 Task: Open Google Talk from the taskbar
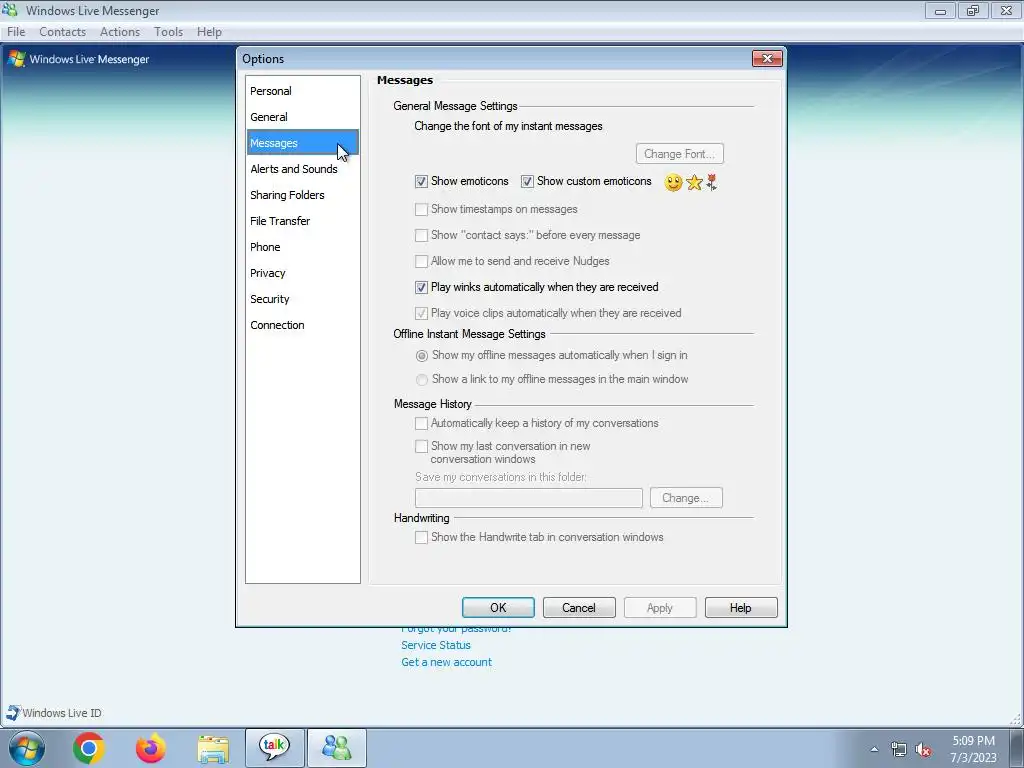pyautogui.click(x=274, y=748)
